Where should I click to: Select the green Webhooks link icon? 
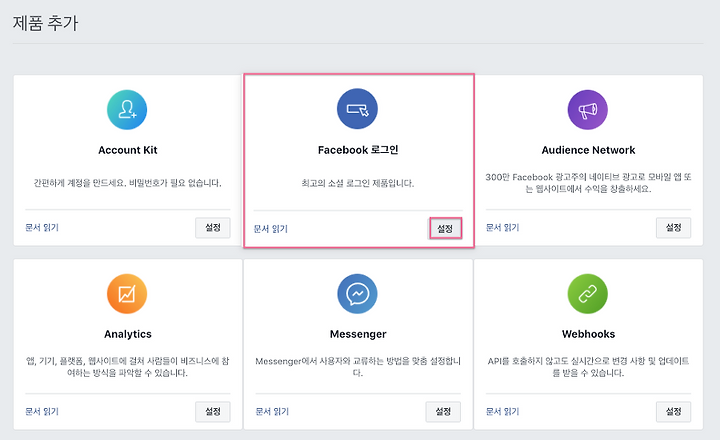(588, 294)
